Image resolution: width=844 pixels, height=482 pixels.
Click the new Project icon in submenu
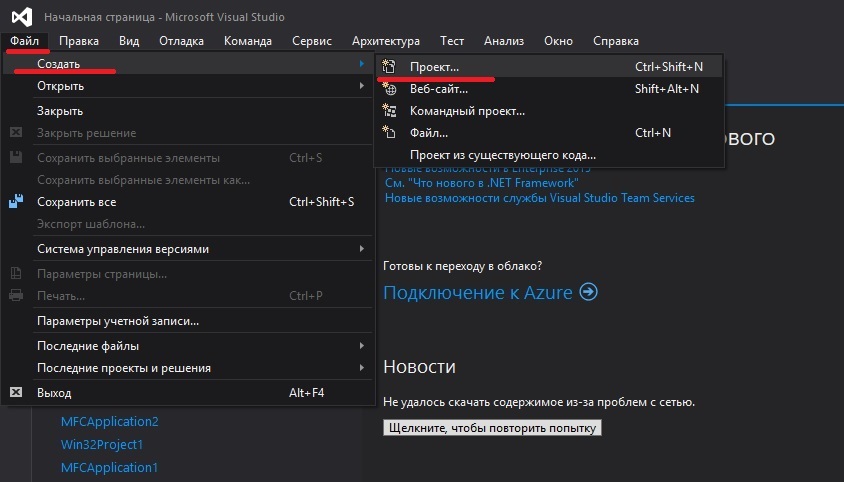tap(389, 67)
